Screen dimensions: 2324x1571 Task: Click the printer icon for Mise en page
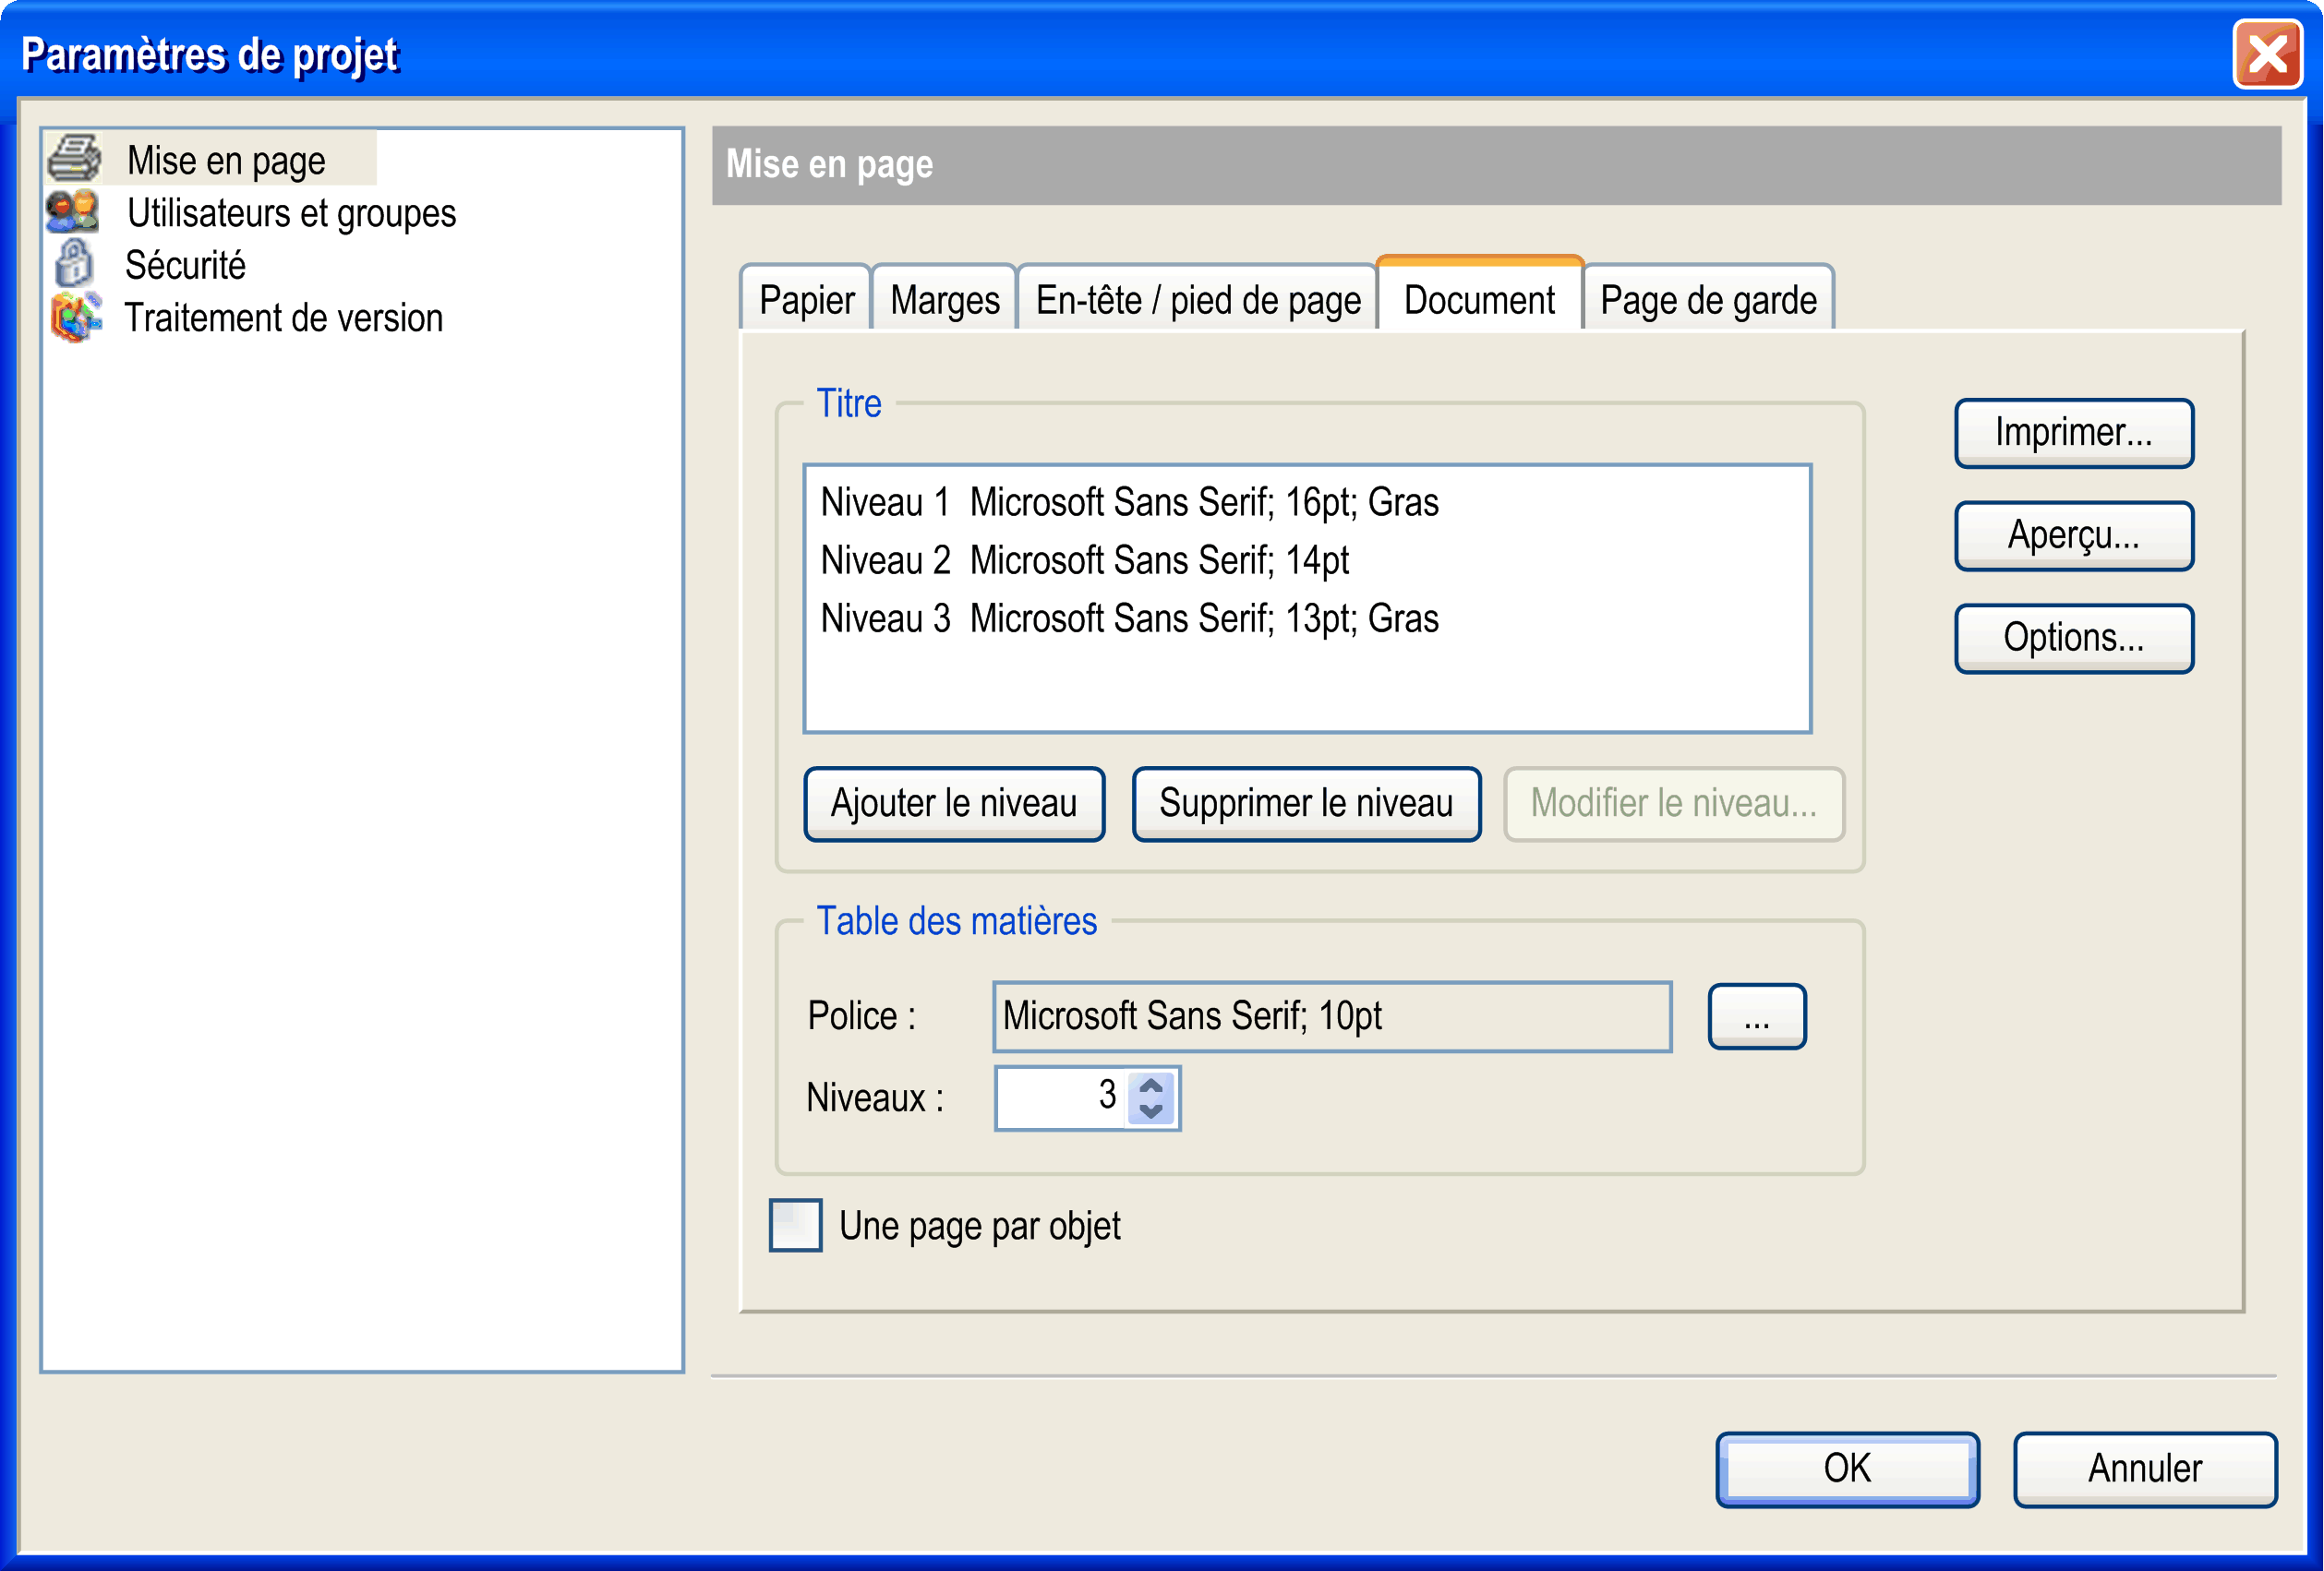(x=74, y=158)
